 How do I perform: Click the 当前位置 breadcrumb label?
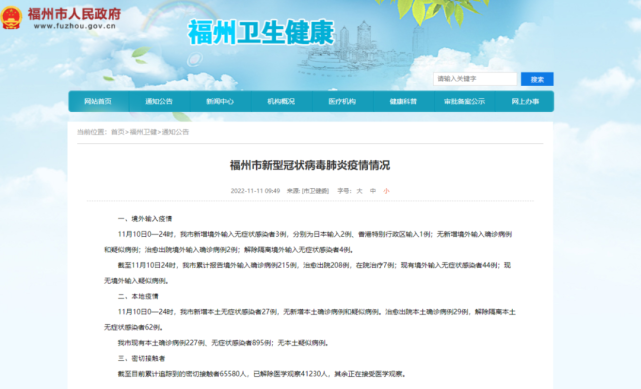[92, 132]
